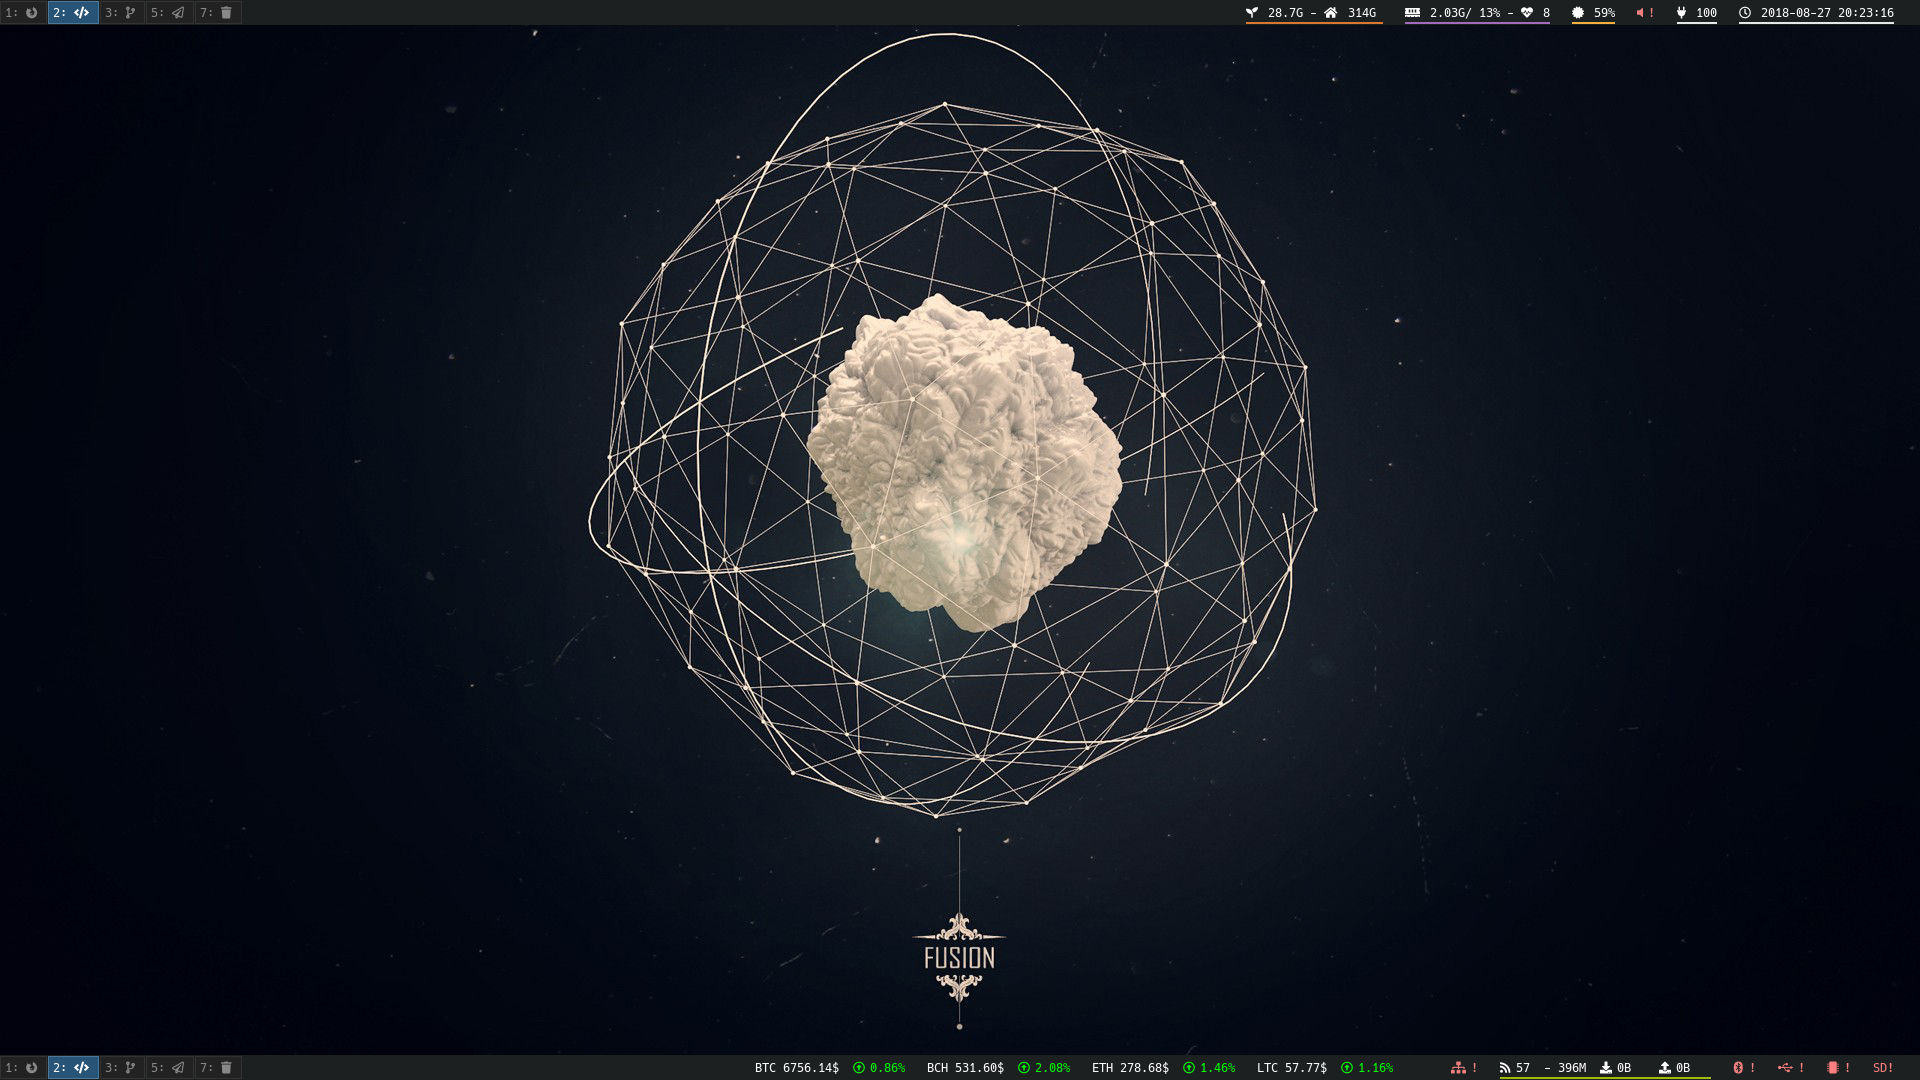Click the ETH 278.68$ price ticker
The image size is (1920, 1080).
point(1130,1068)
